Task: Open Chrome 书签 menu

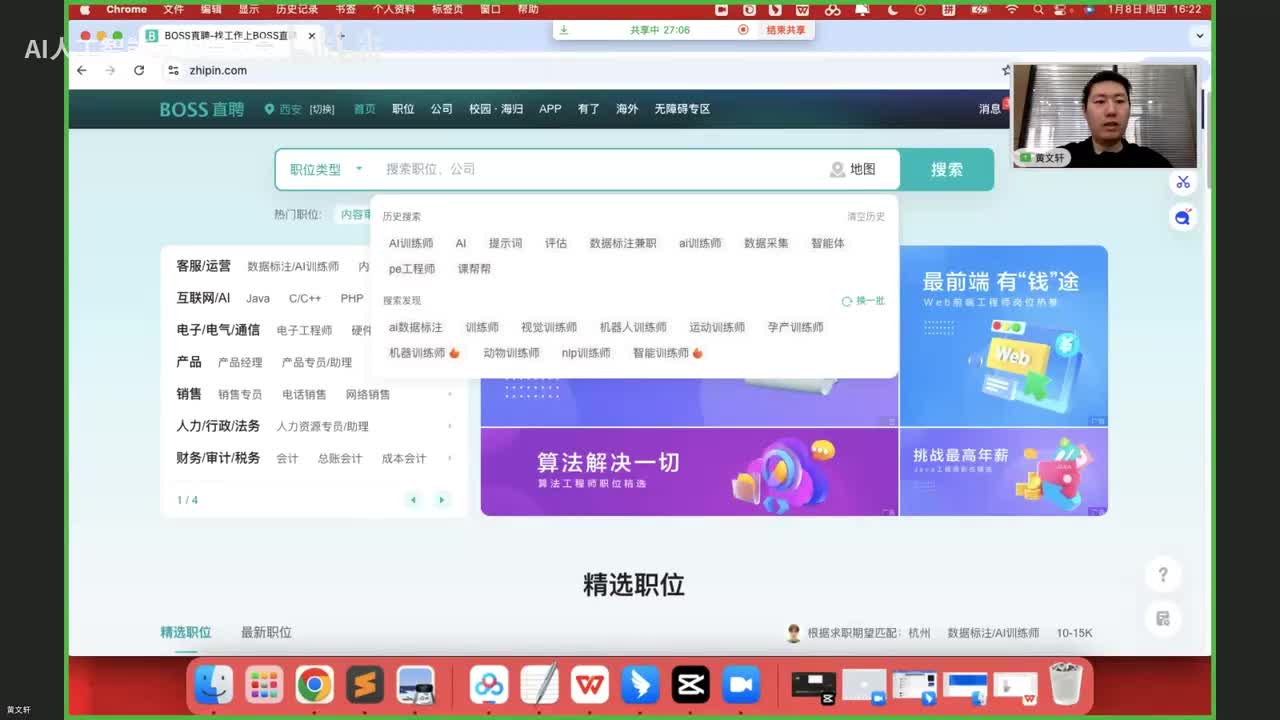Action: pos(345,9)
